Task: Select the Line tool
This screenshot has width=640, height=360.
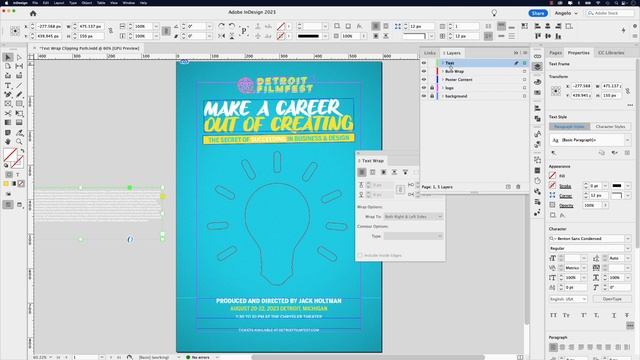Action: coord(19,85)
